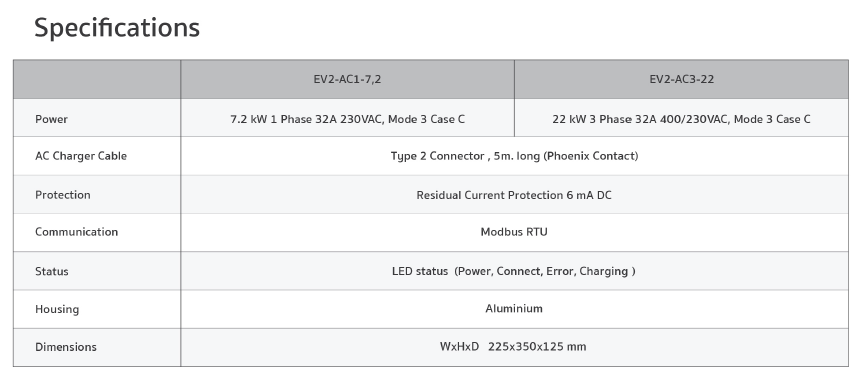
Task: Select the Dimensions row label
Action: pyautogui.click(x=66, y=347)
